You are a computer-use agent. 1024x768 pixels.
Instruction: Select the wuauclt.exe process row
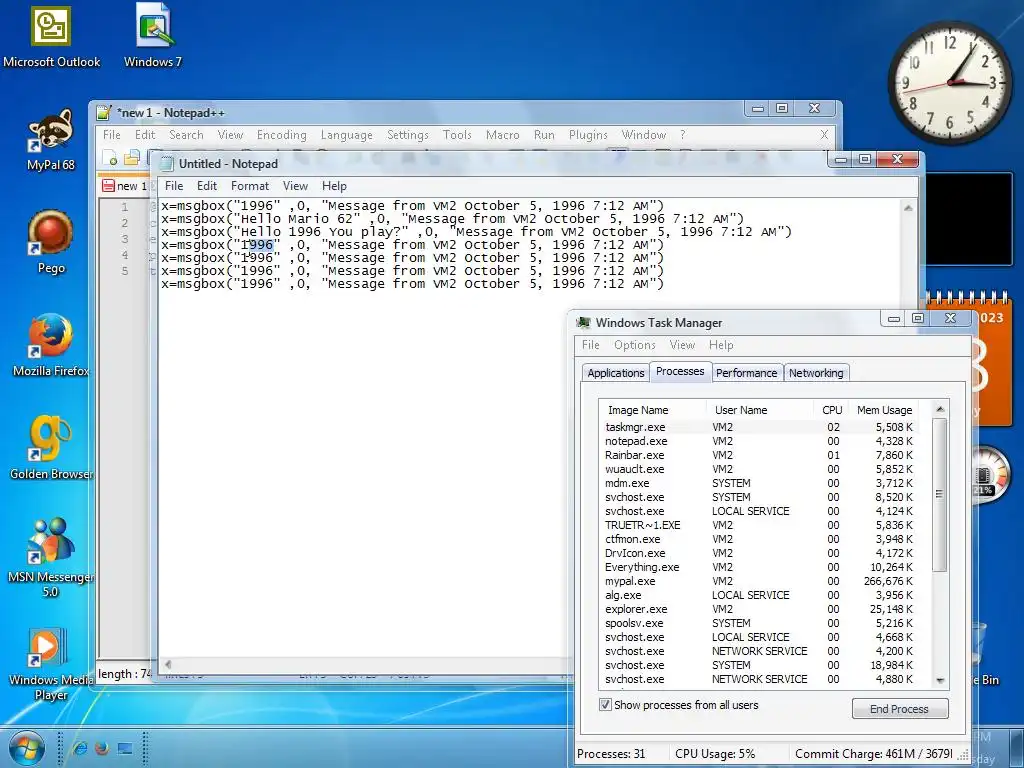760,469
